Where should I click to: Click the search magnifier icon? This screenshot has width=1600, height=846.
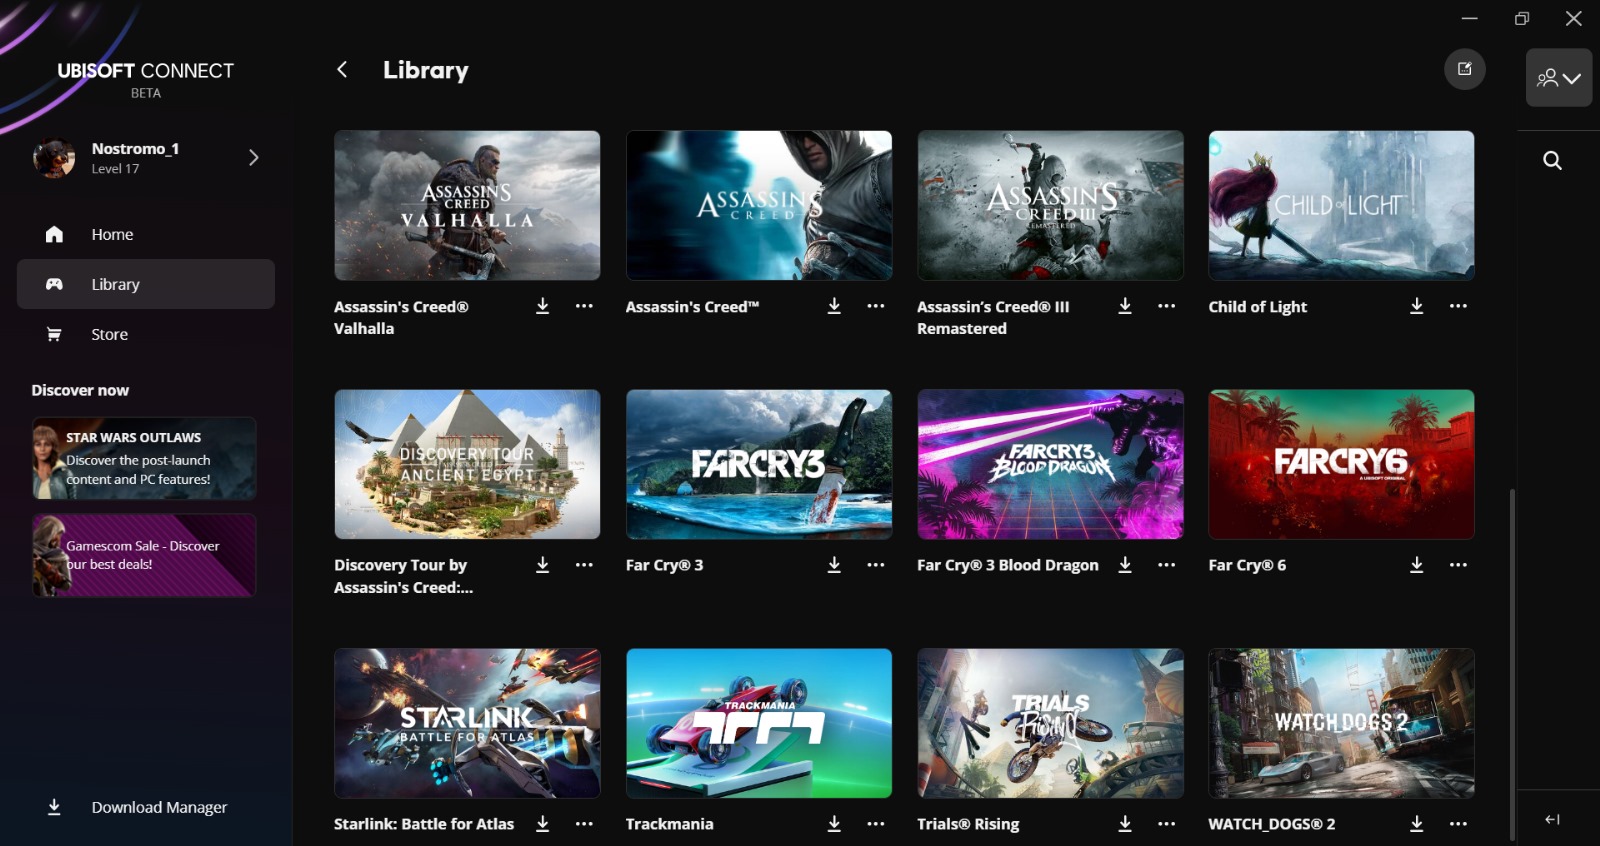coord(1552,160)
